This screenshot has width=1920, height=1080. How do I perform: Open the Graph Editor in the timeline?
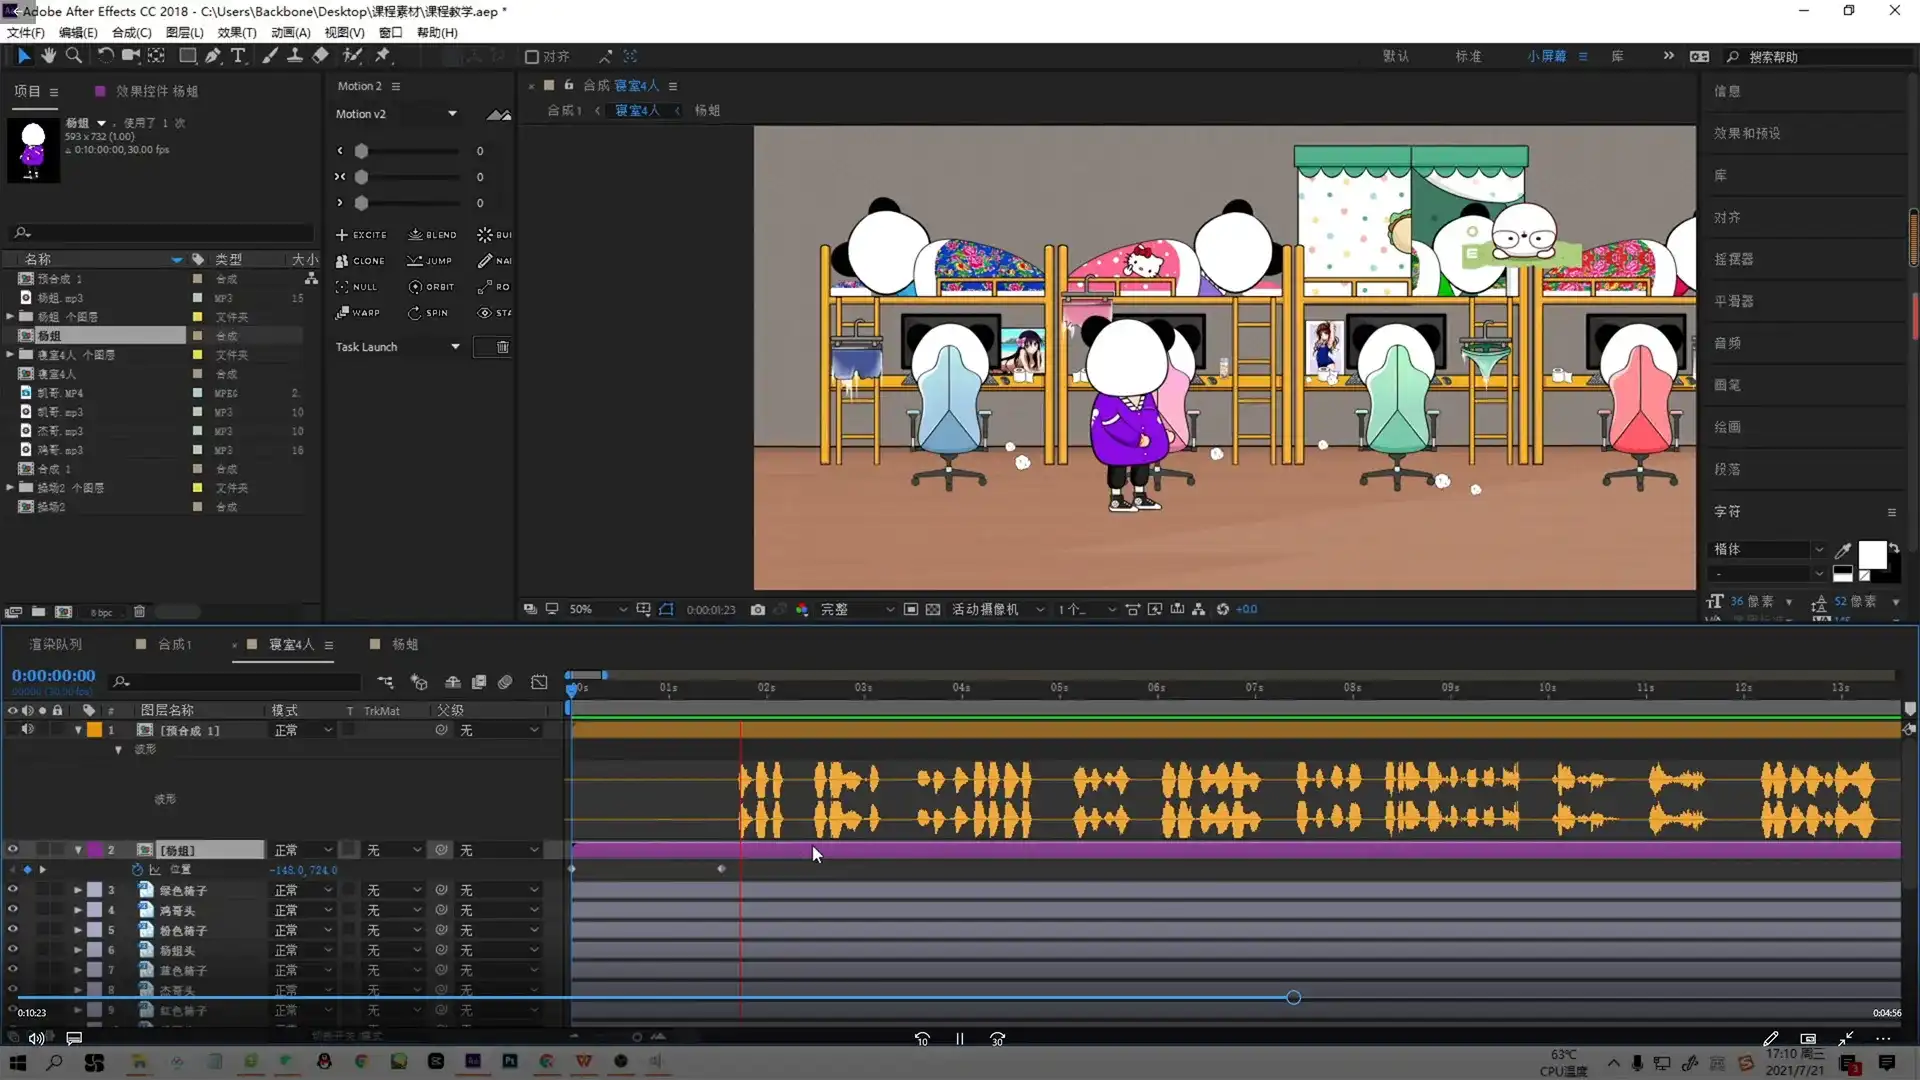click(539, 682)
